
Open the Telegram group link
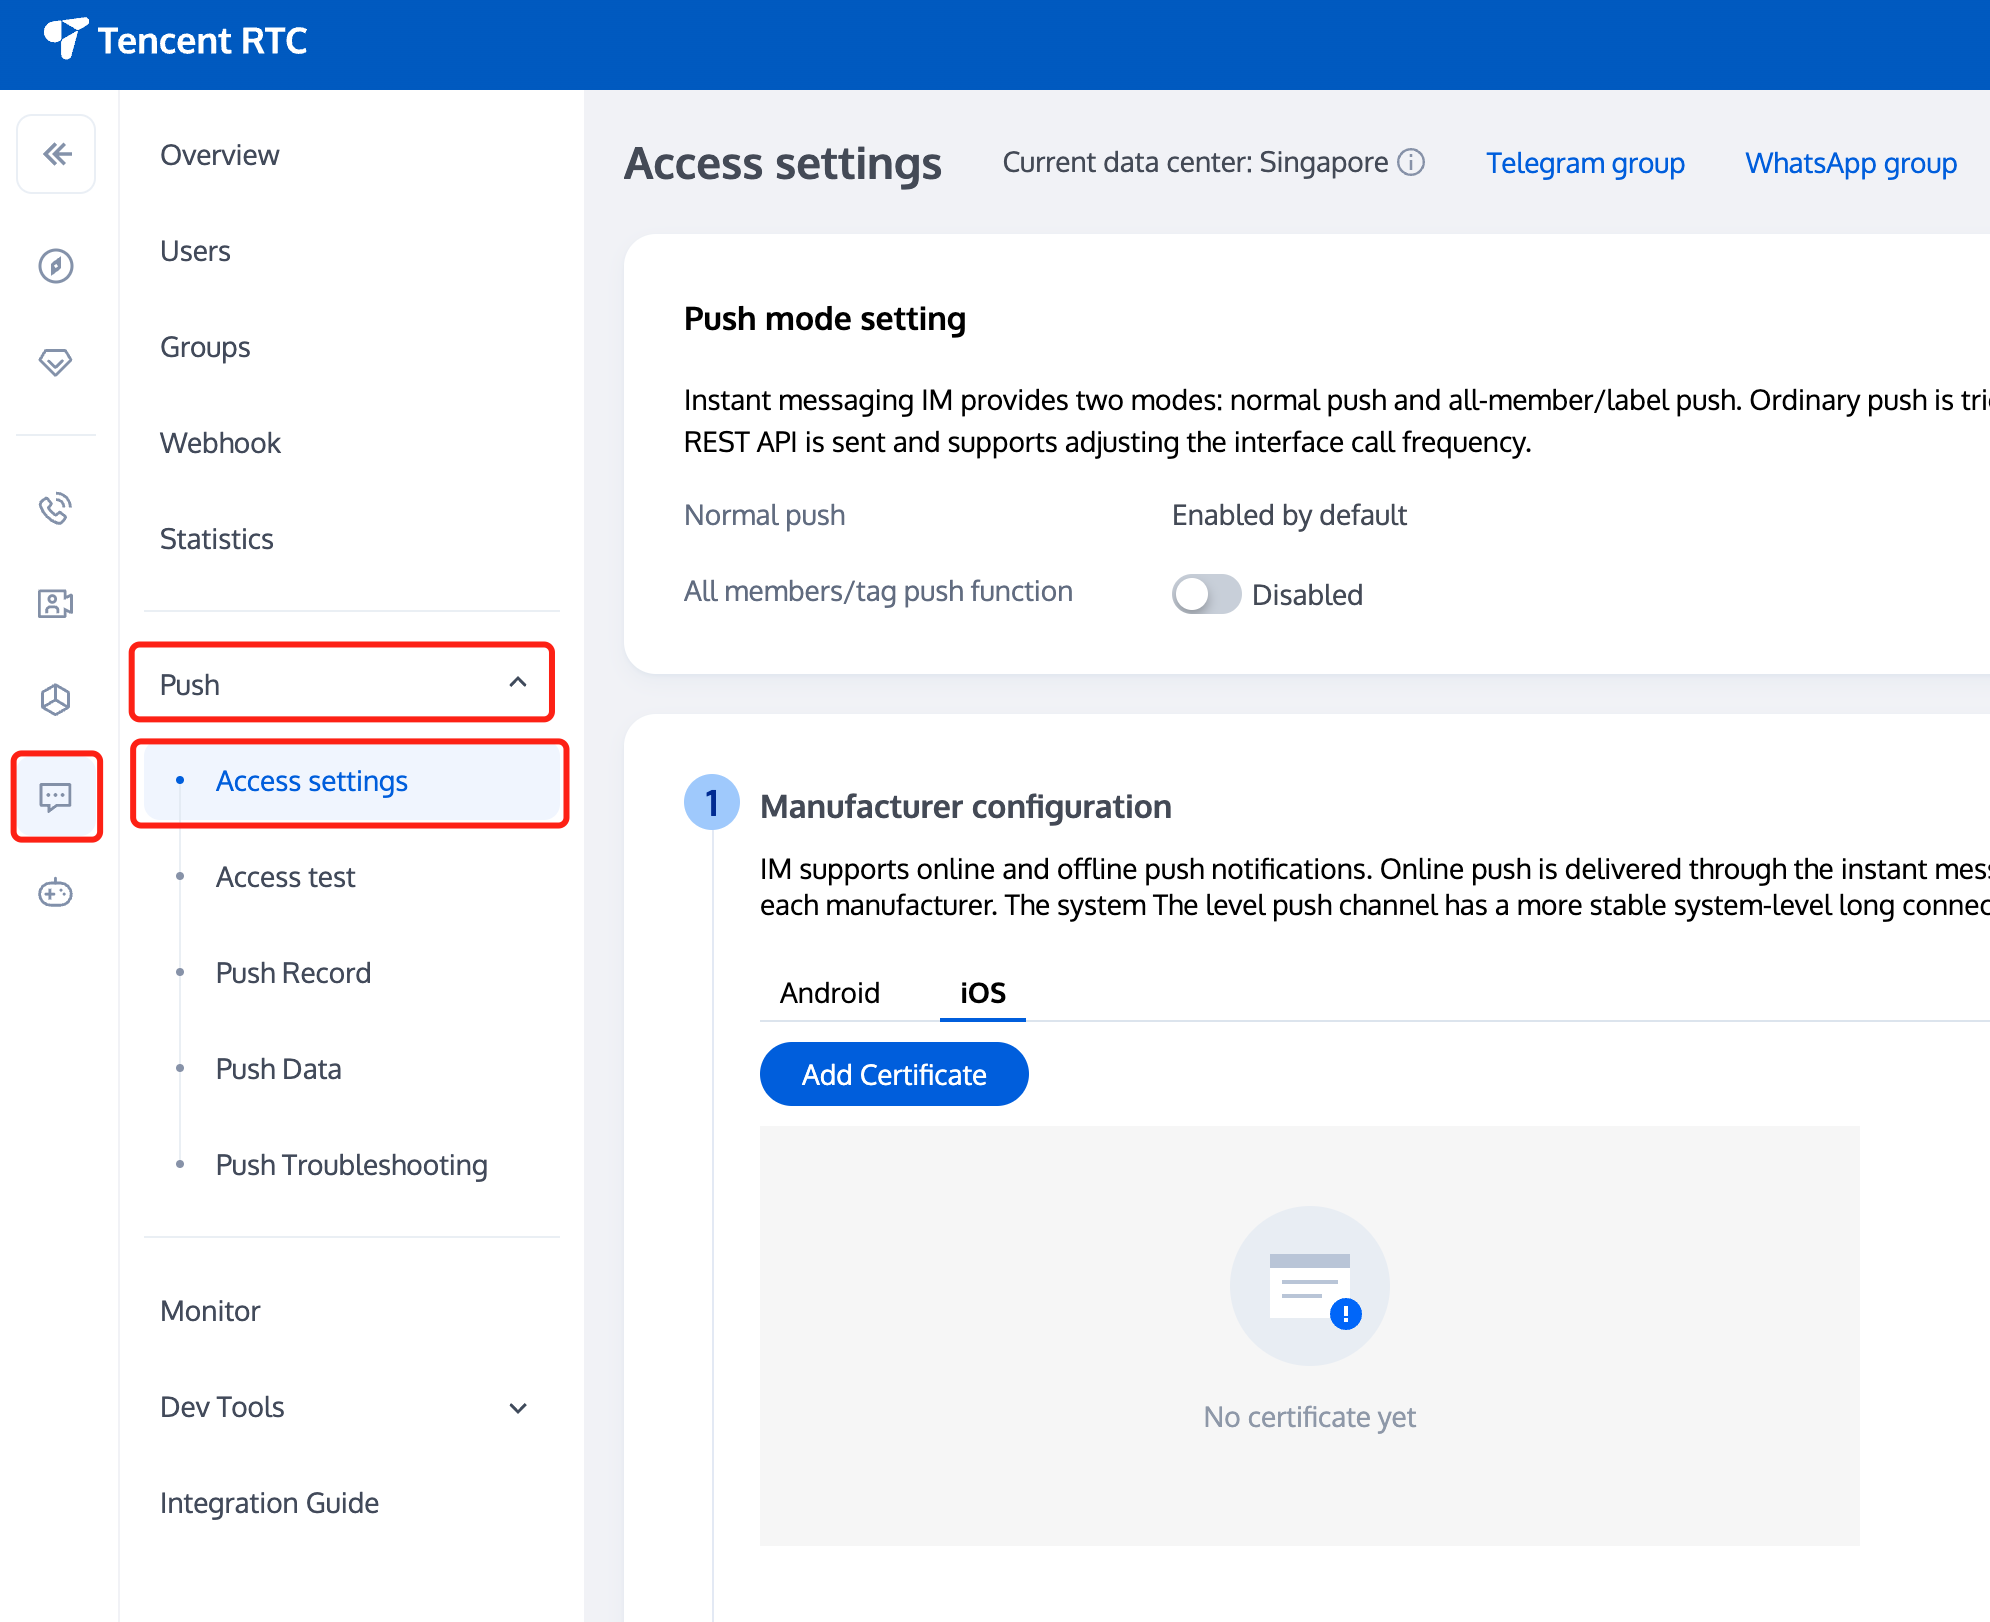[1585, 163]
